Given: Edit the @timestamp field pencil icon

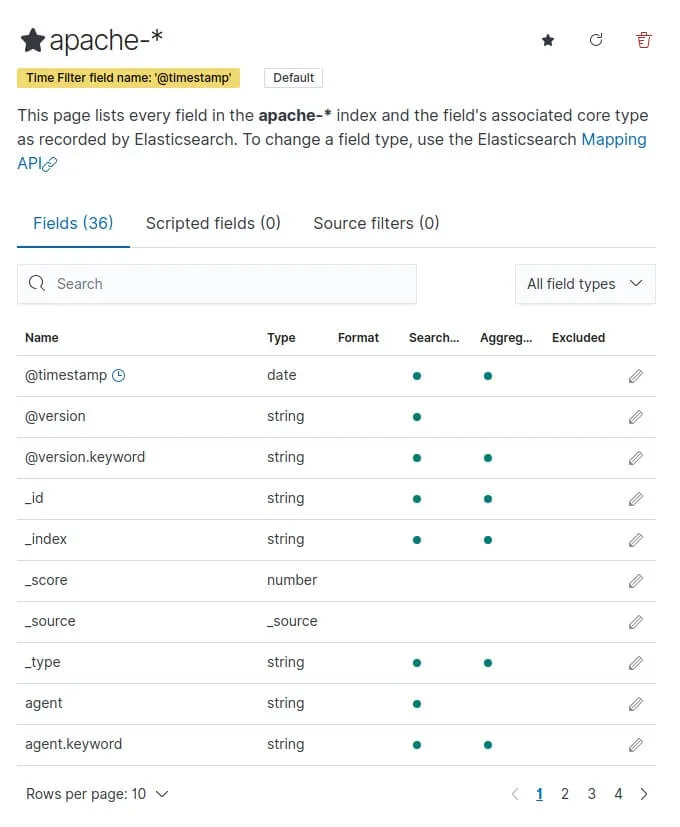Looking at the screenshot, I should coord(636,376).
